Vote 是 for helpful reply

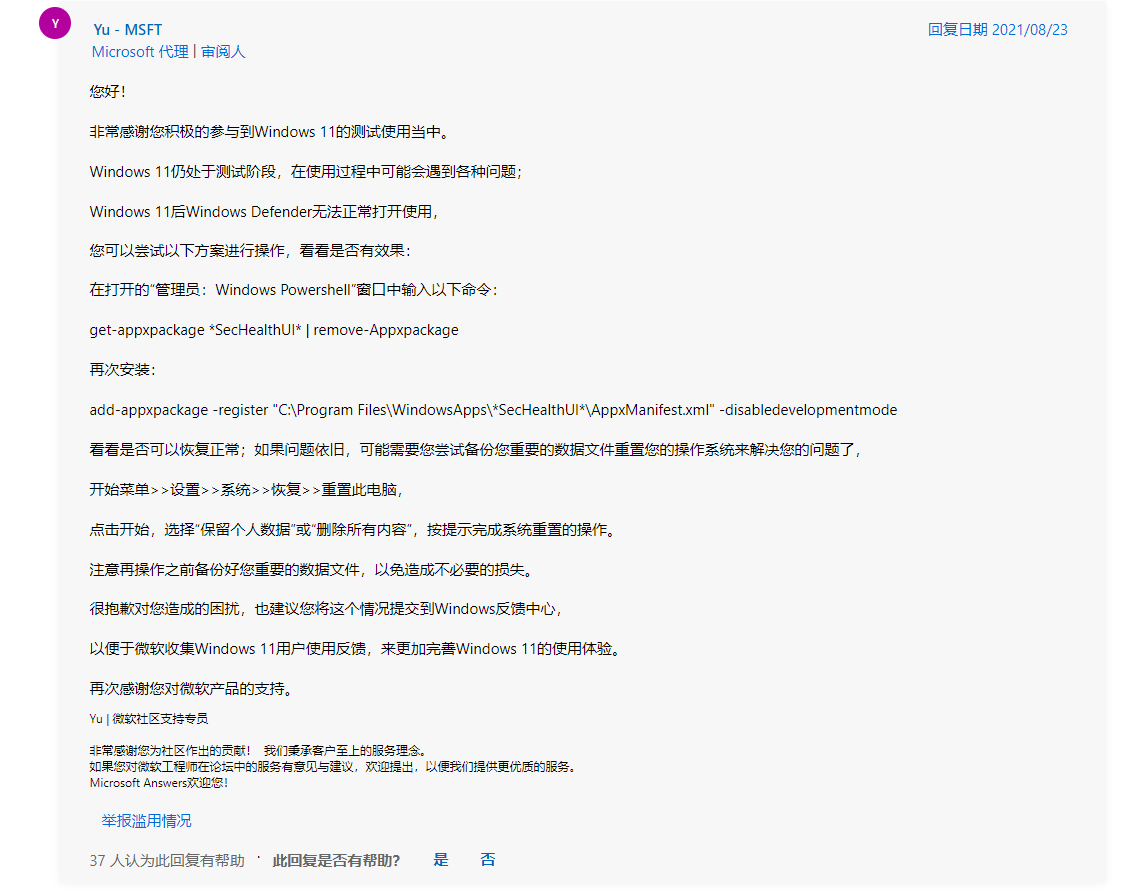(x=440, y=860)
